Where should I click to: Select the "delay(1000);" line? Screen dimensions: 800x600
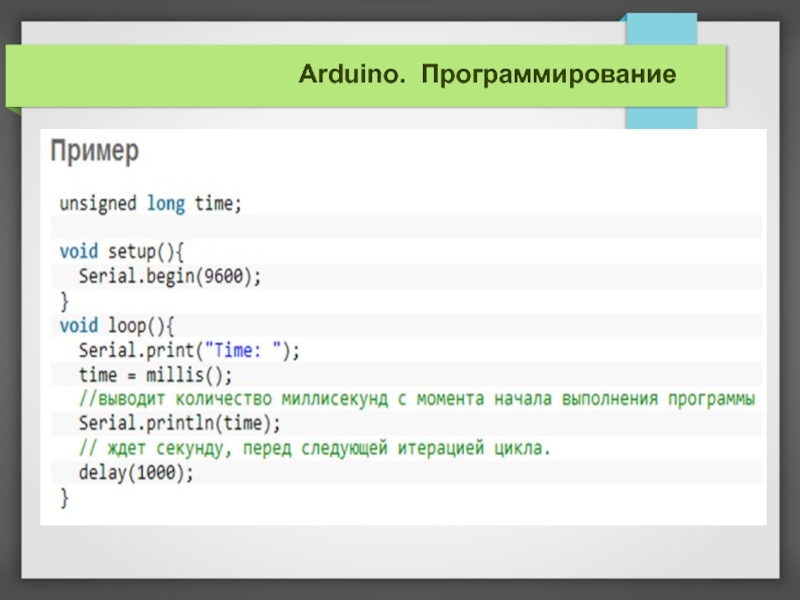[136, 472]
